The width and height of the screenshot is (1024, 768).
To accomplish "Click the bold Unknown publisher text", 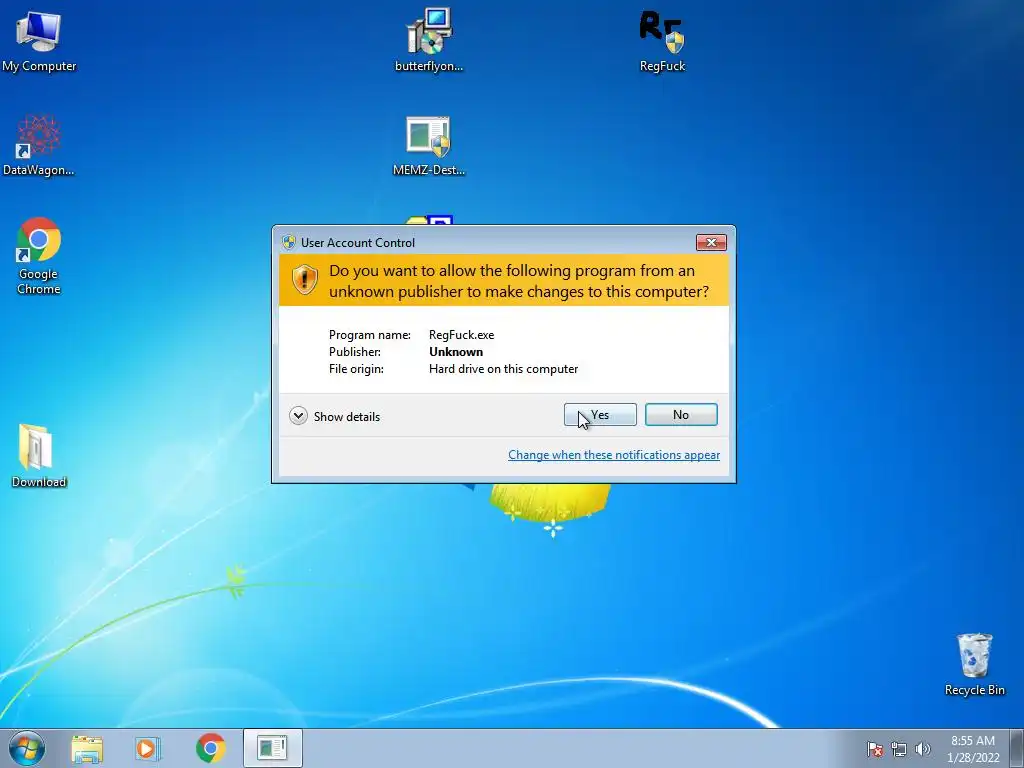I will (456, 352).
